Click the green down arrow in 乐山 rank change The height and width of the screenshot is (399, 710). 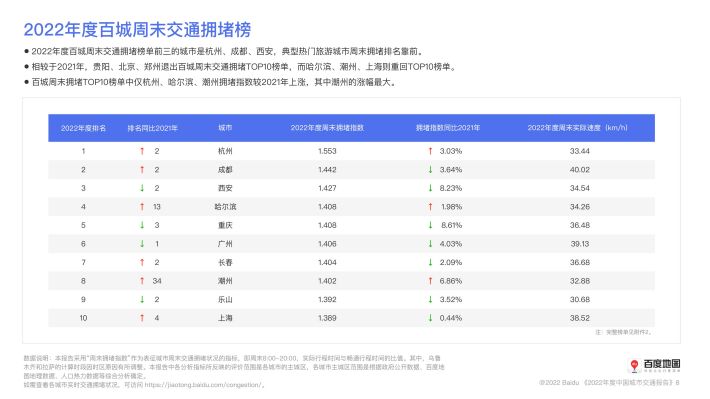tap(142, 299)
